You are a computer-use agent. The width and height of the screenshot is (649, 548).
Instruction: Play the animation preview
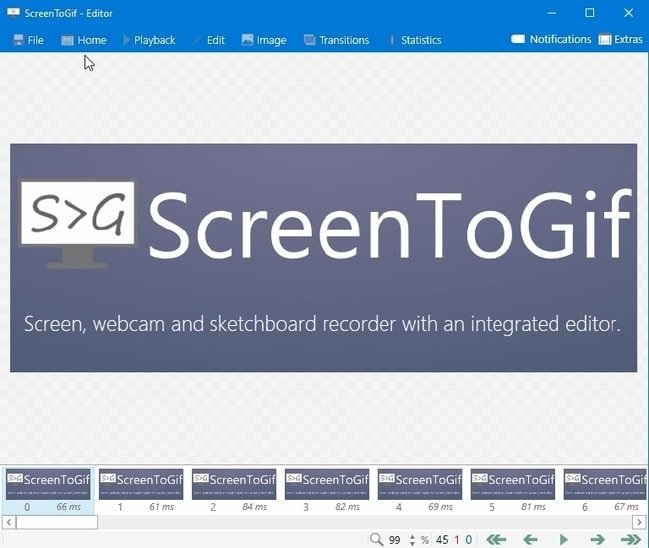click(x=563, y=539)
